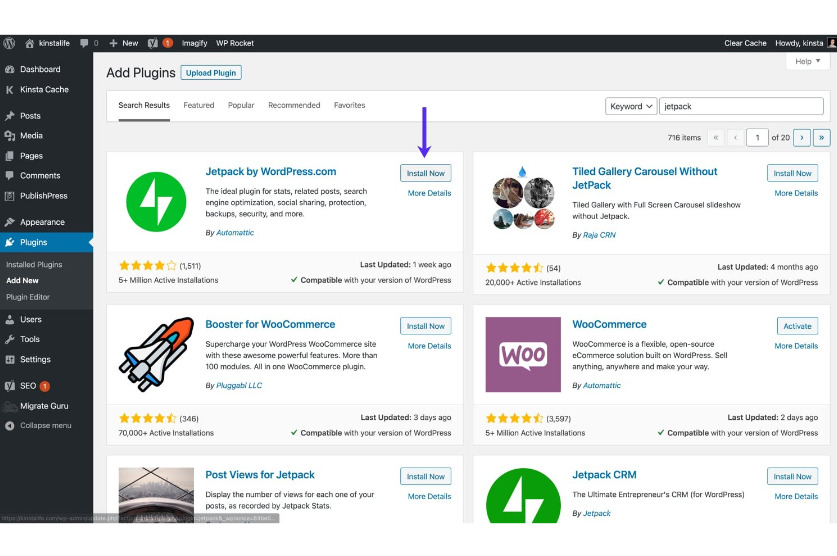
Task: Open Dashboard from the sidebar
Action: click(40, 69)
